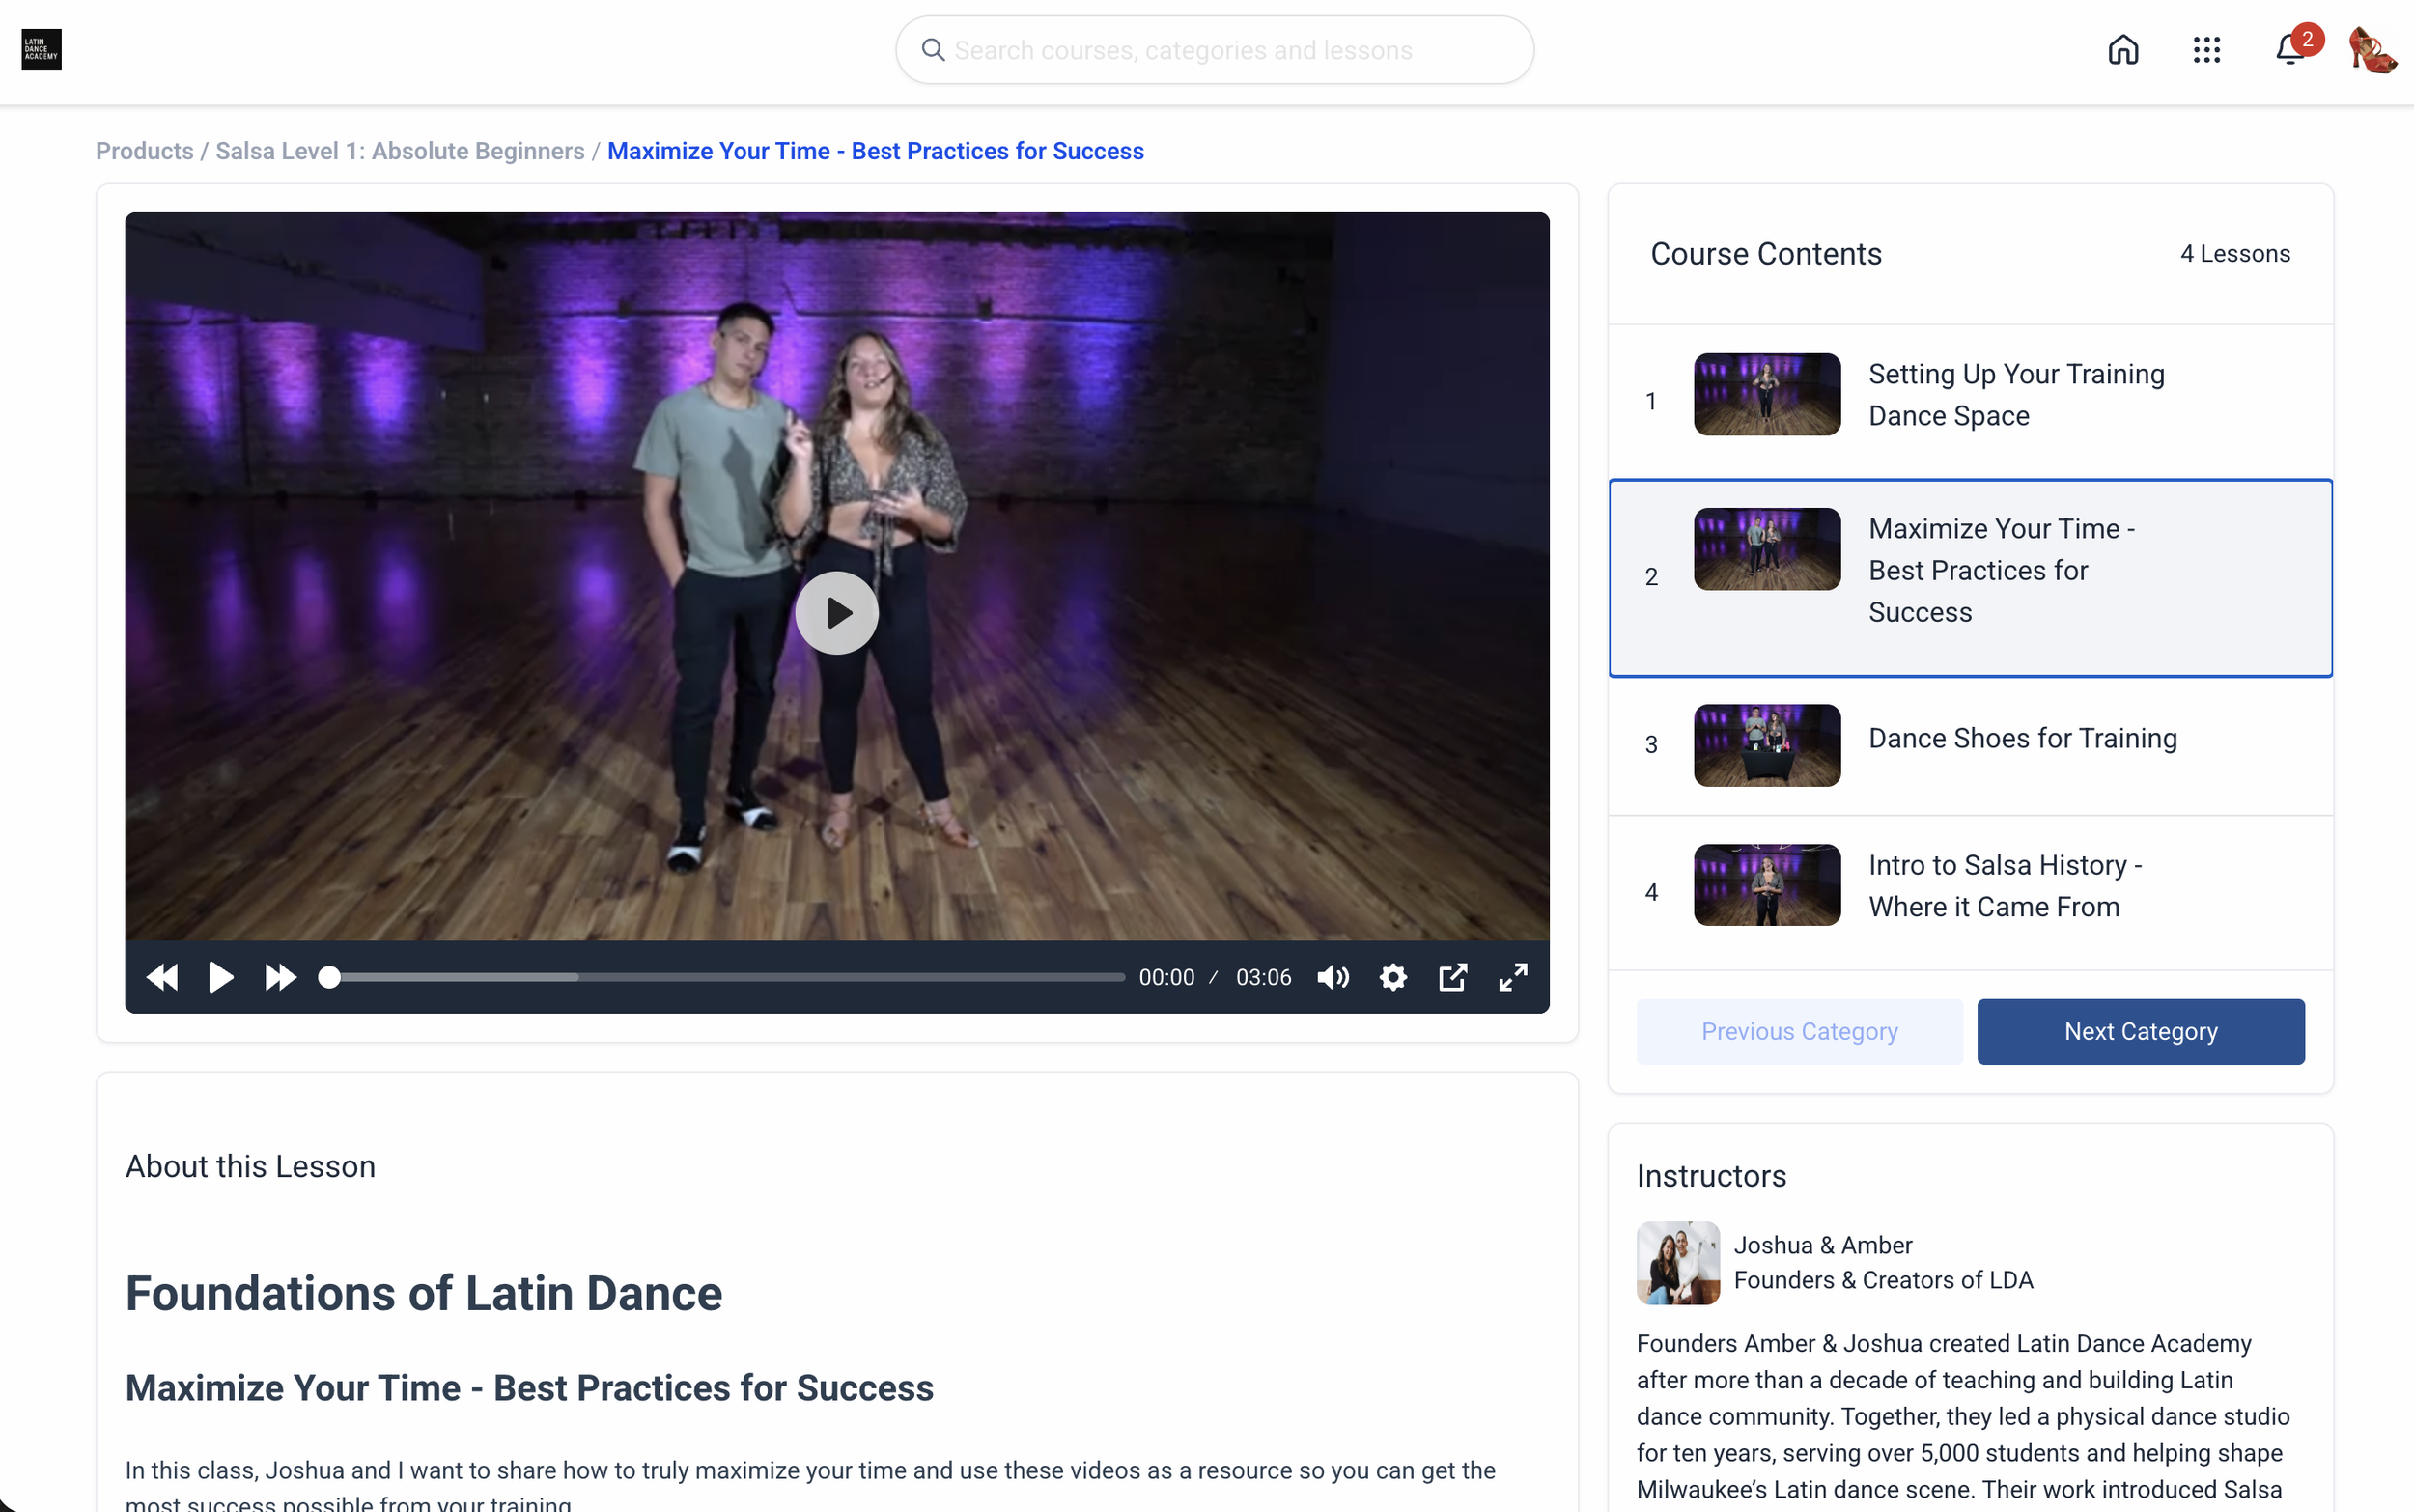Open the apps grid menu
2414x1512 pixels.
click(2206, 49)
